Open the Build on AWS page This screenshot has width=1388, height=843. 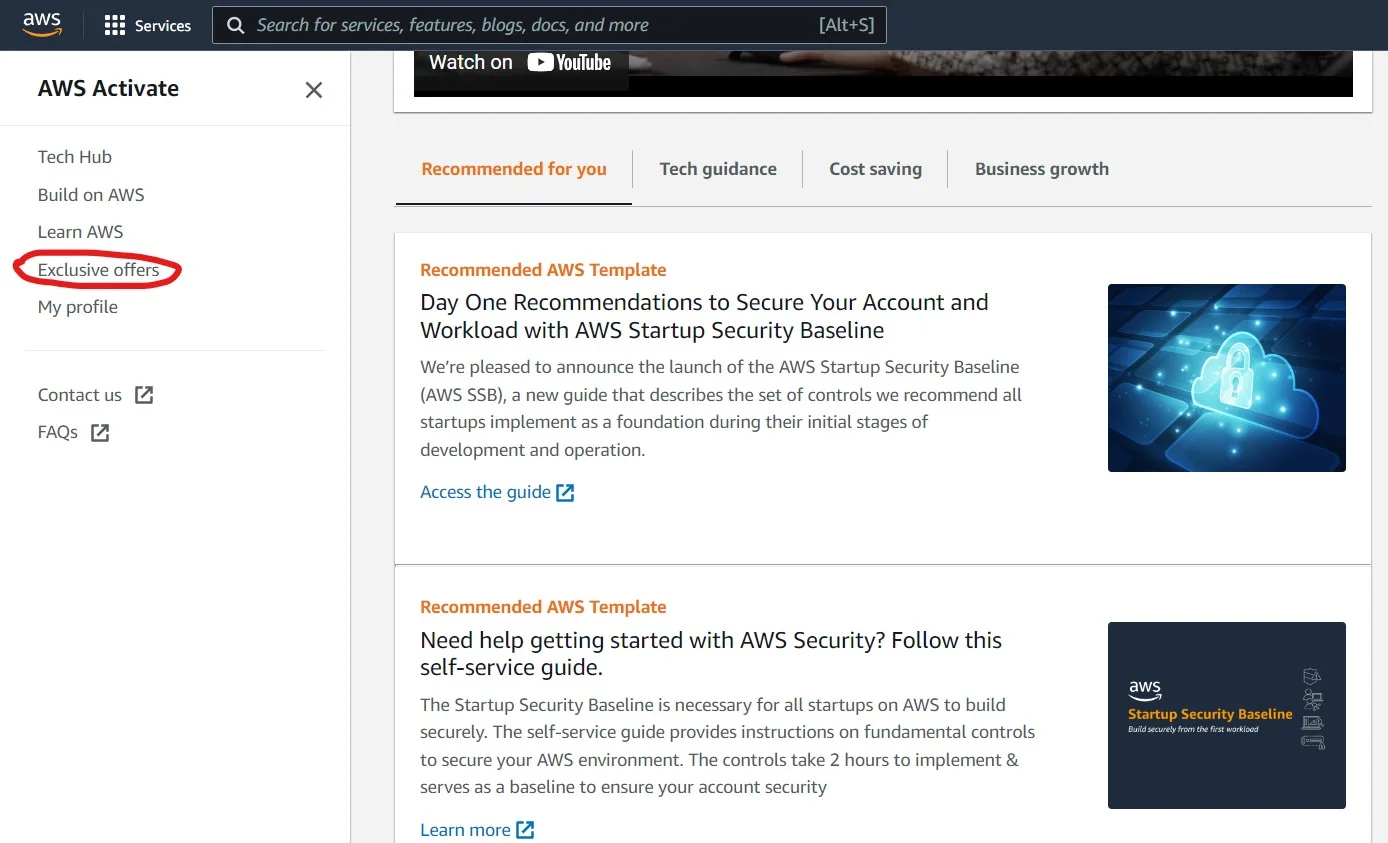[91, 195]
